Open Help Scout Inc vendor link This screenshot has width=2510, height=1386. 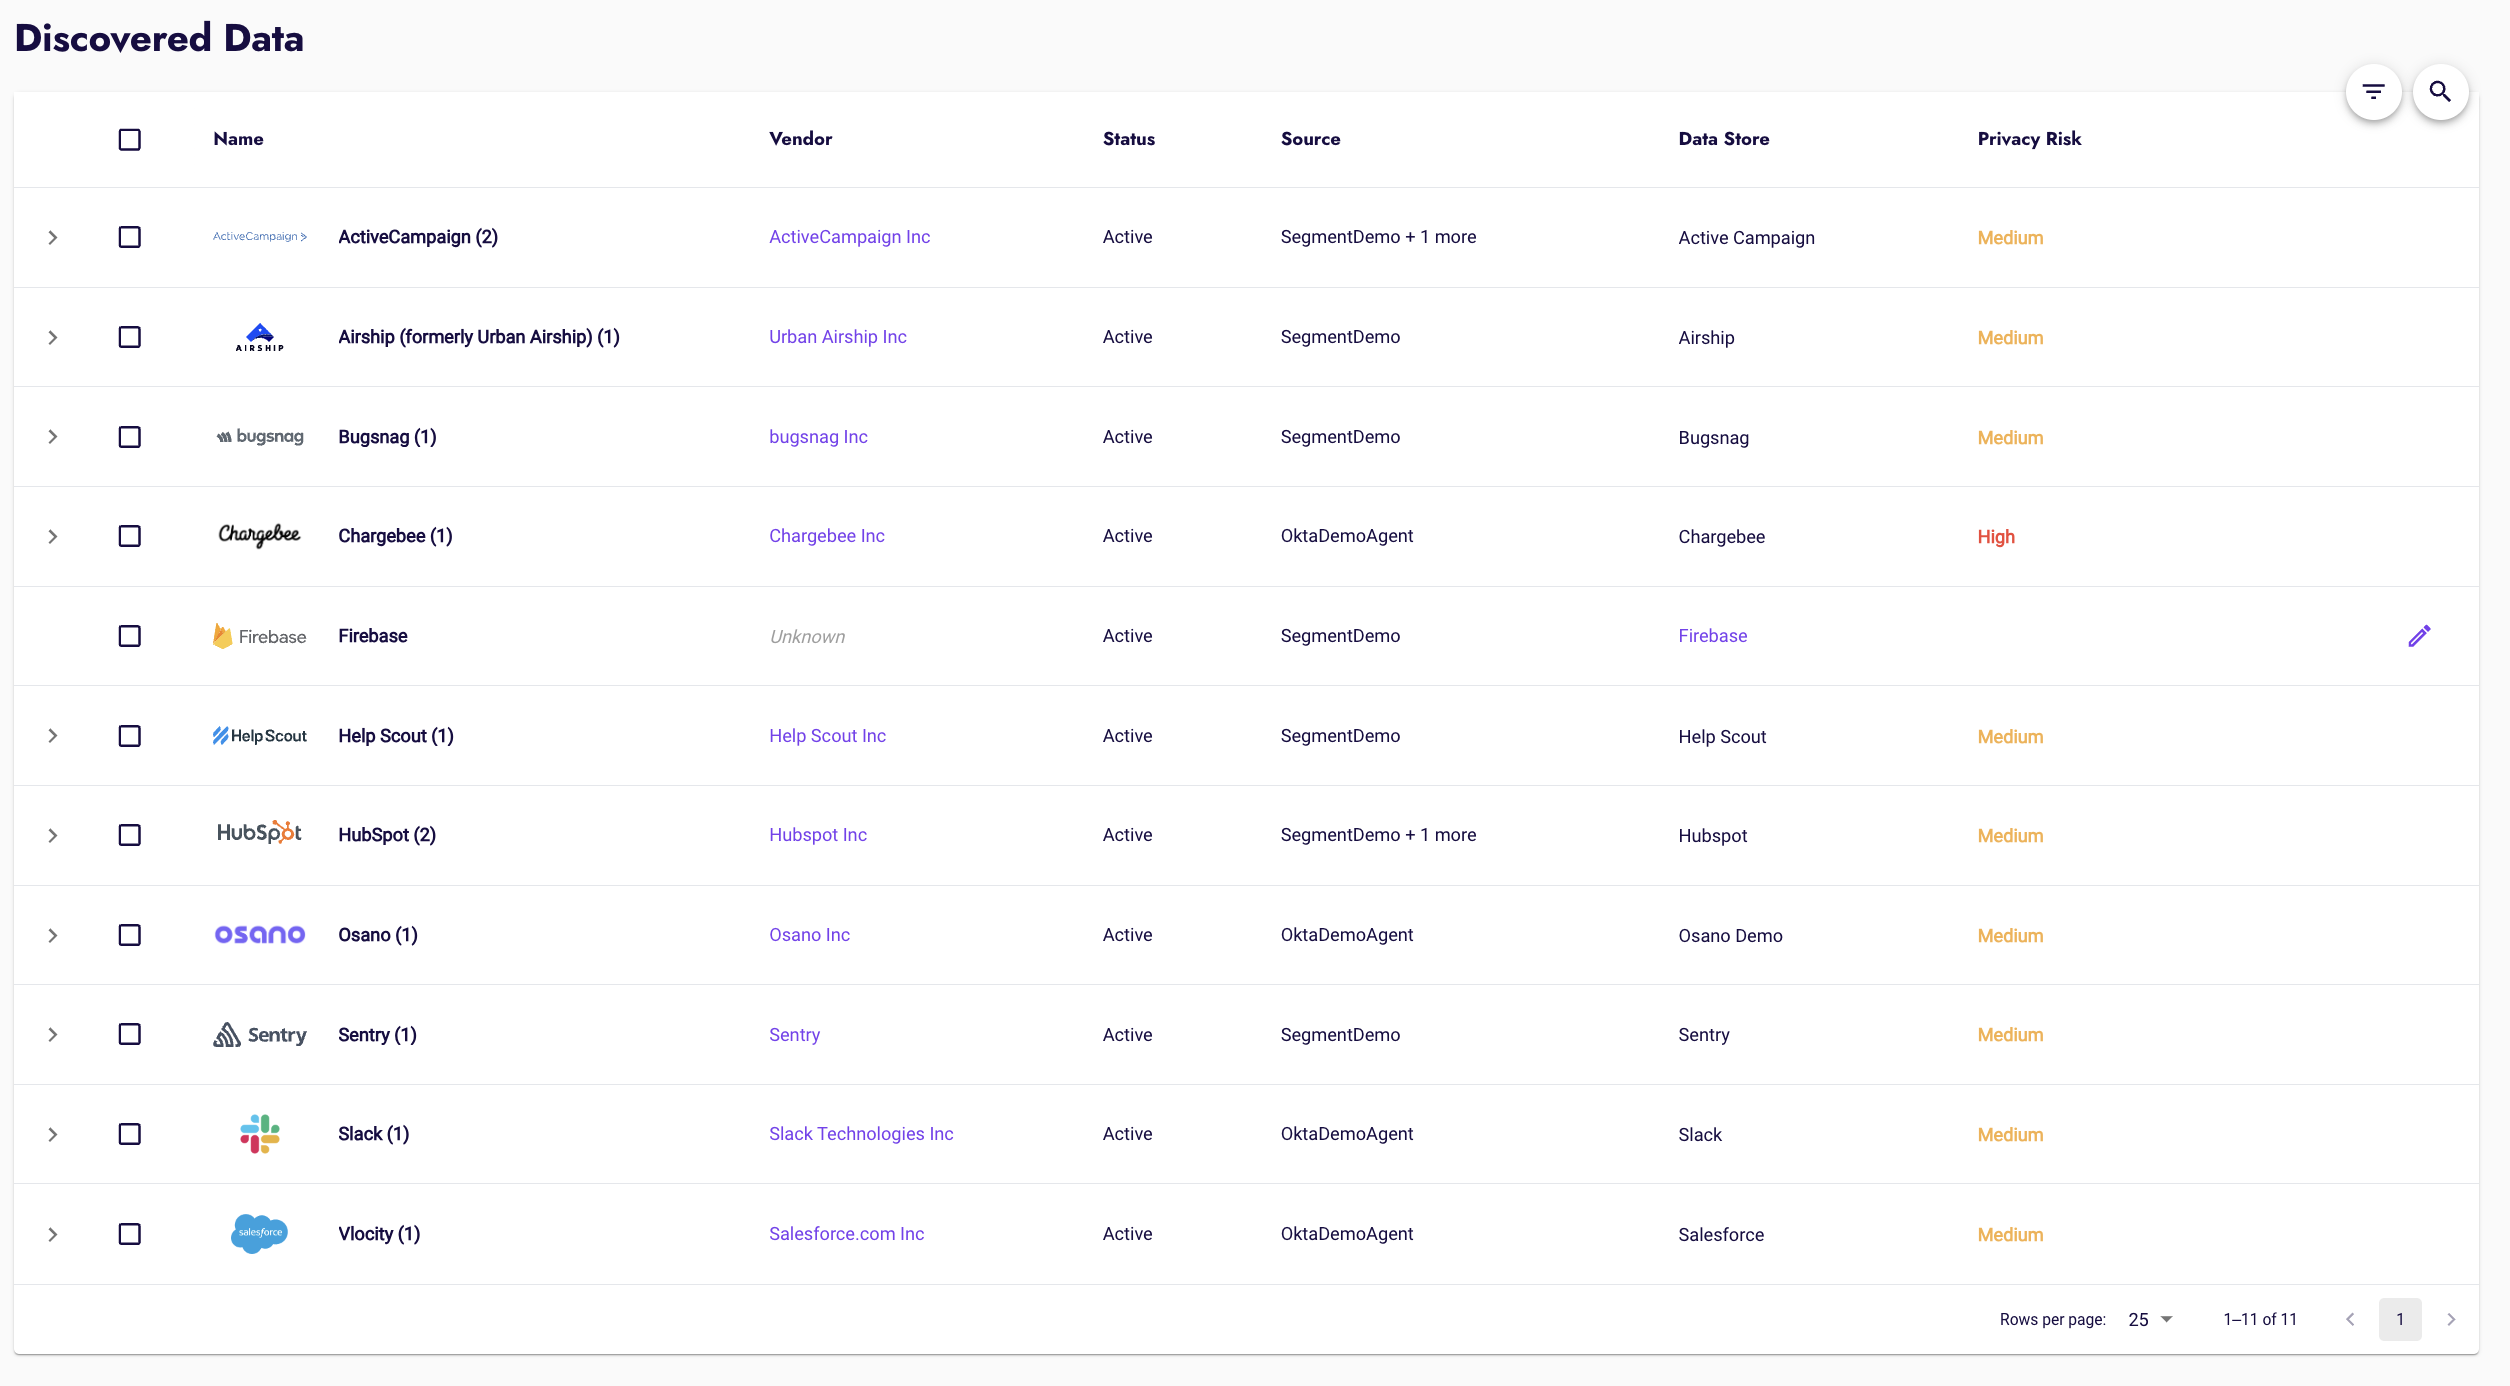click(827, 736)
